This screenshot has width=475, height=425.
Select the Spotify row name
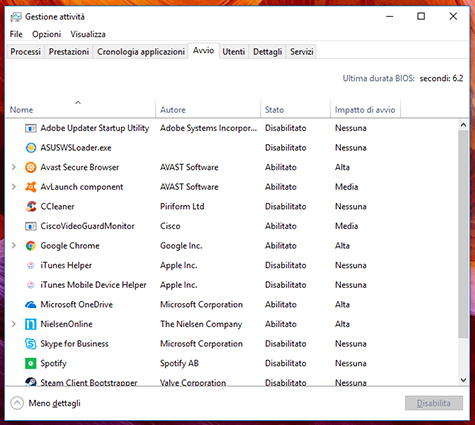[53, 364]
